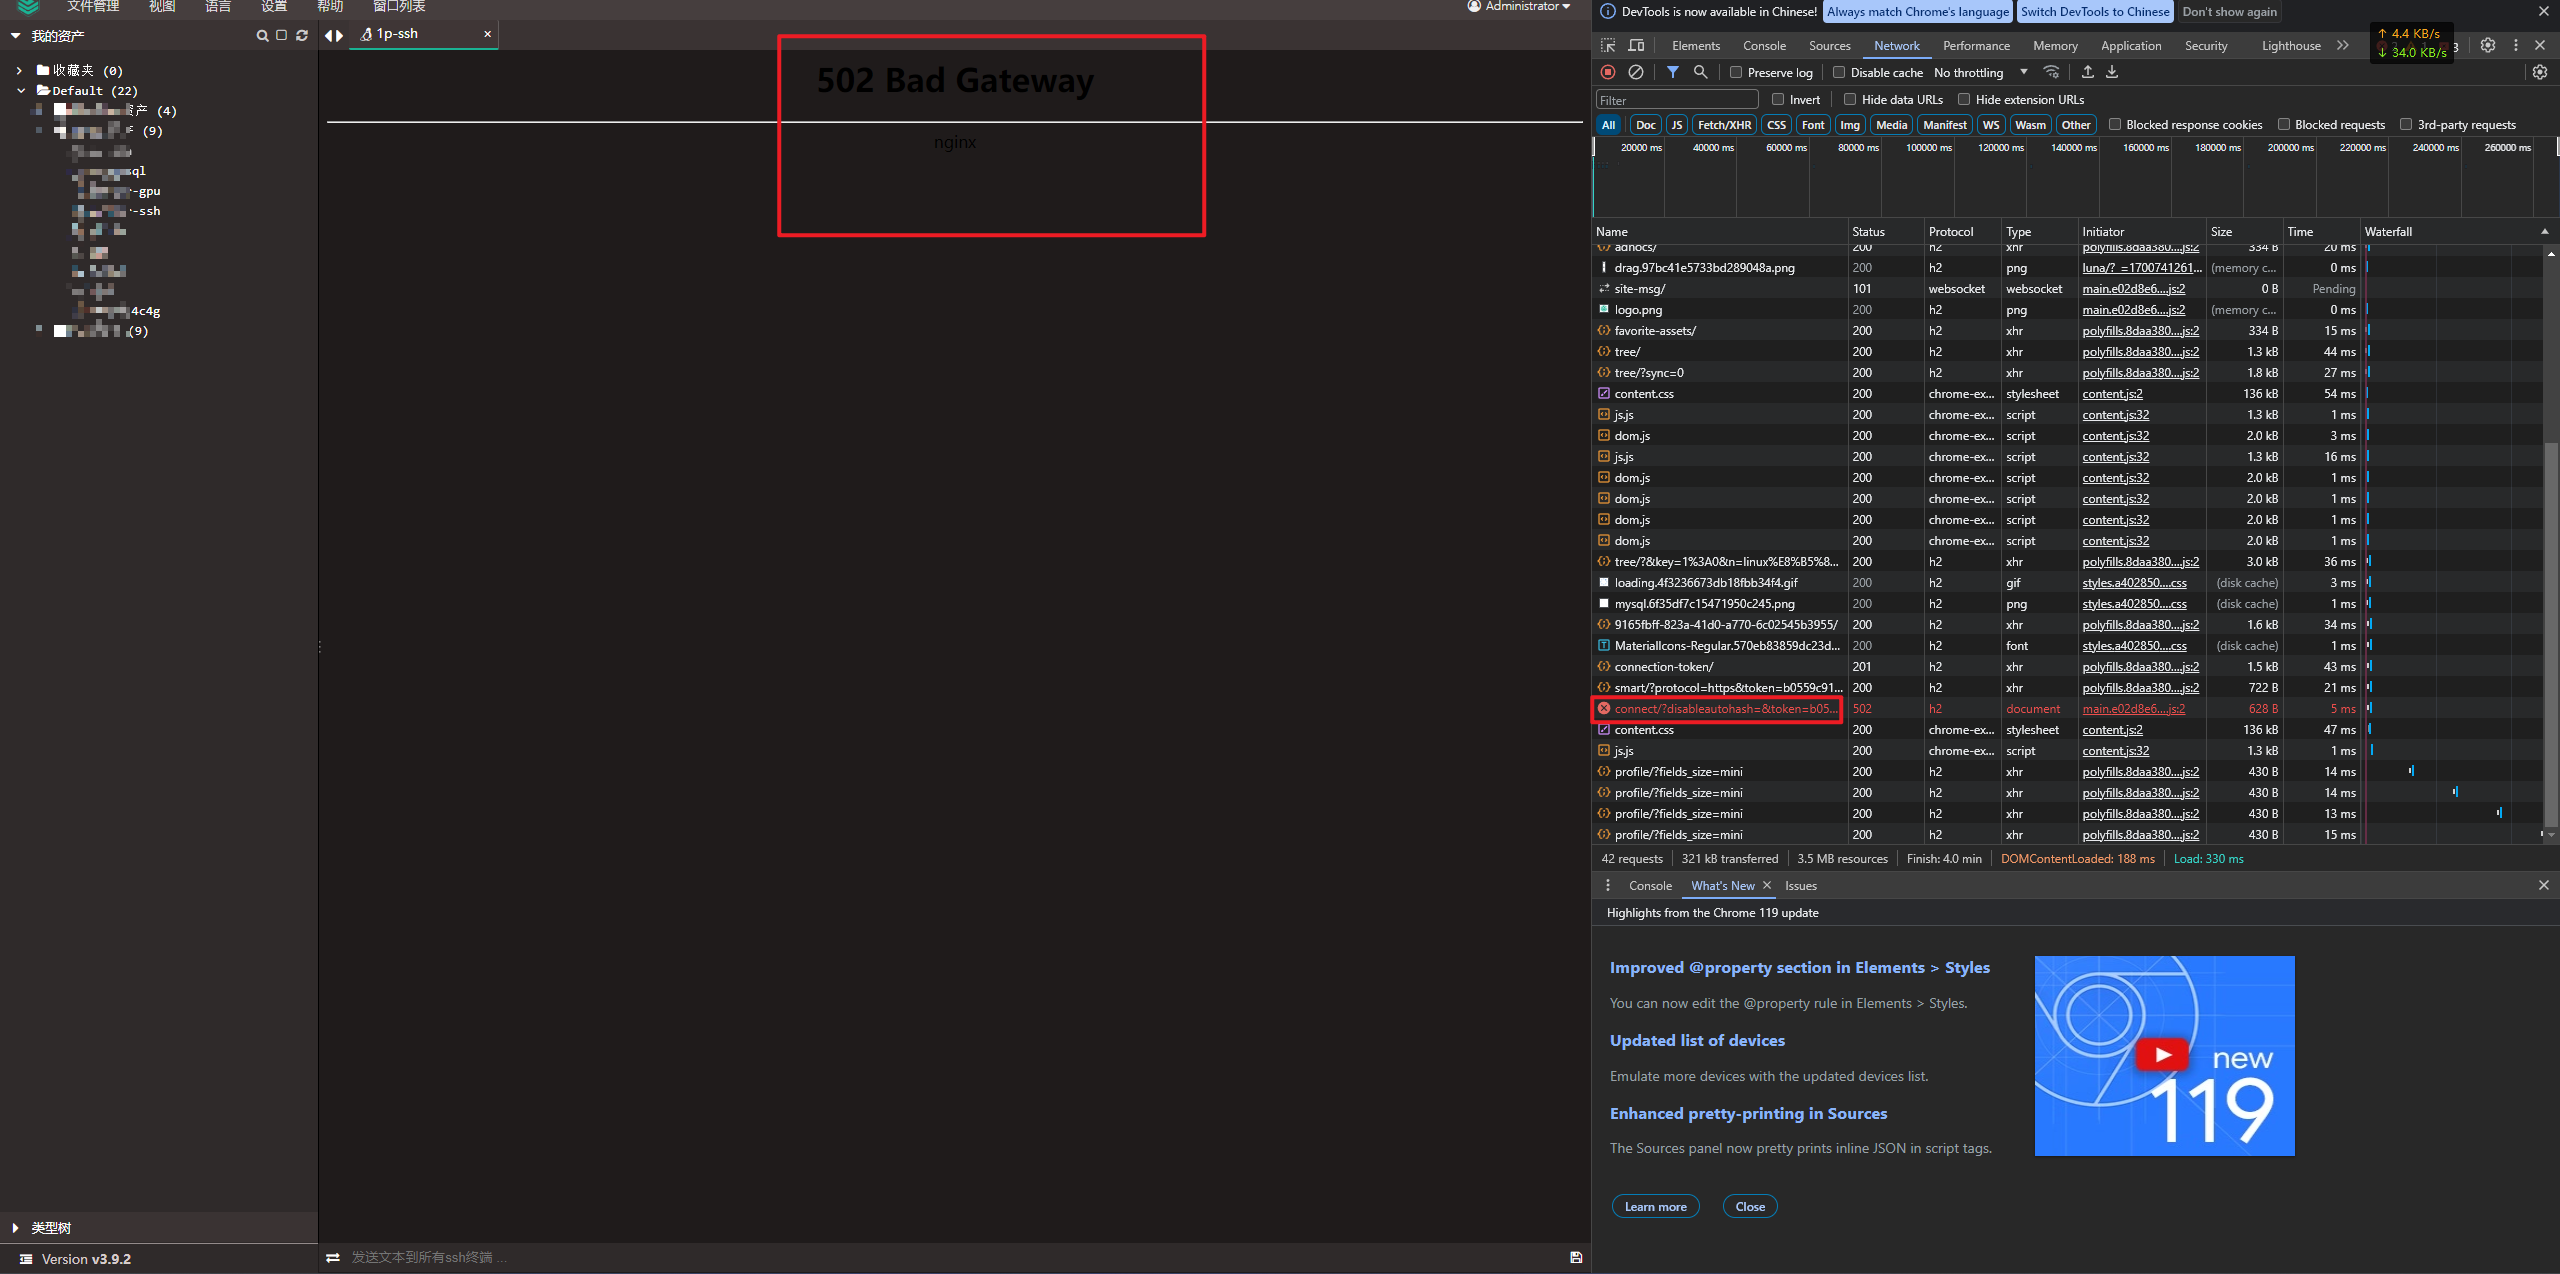Enable the Preserve log checkbox

[x=1736, y=72]
